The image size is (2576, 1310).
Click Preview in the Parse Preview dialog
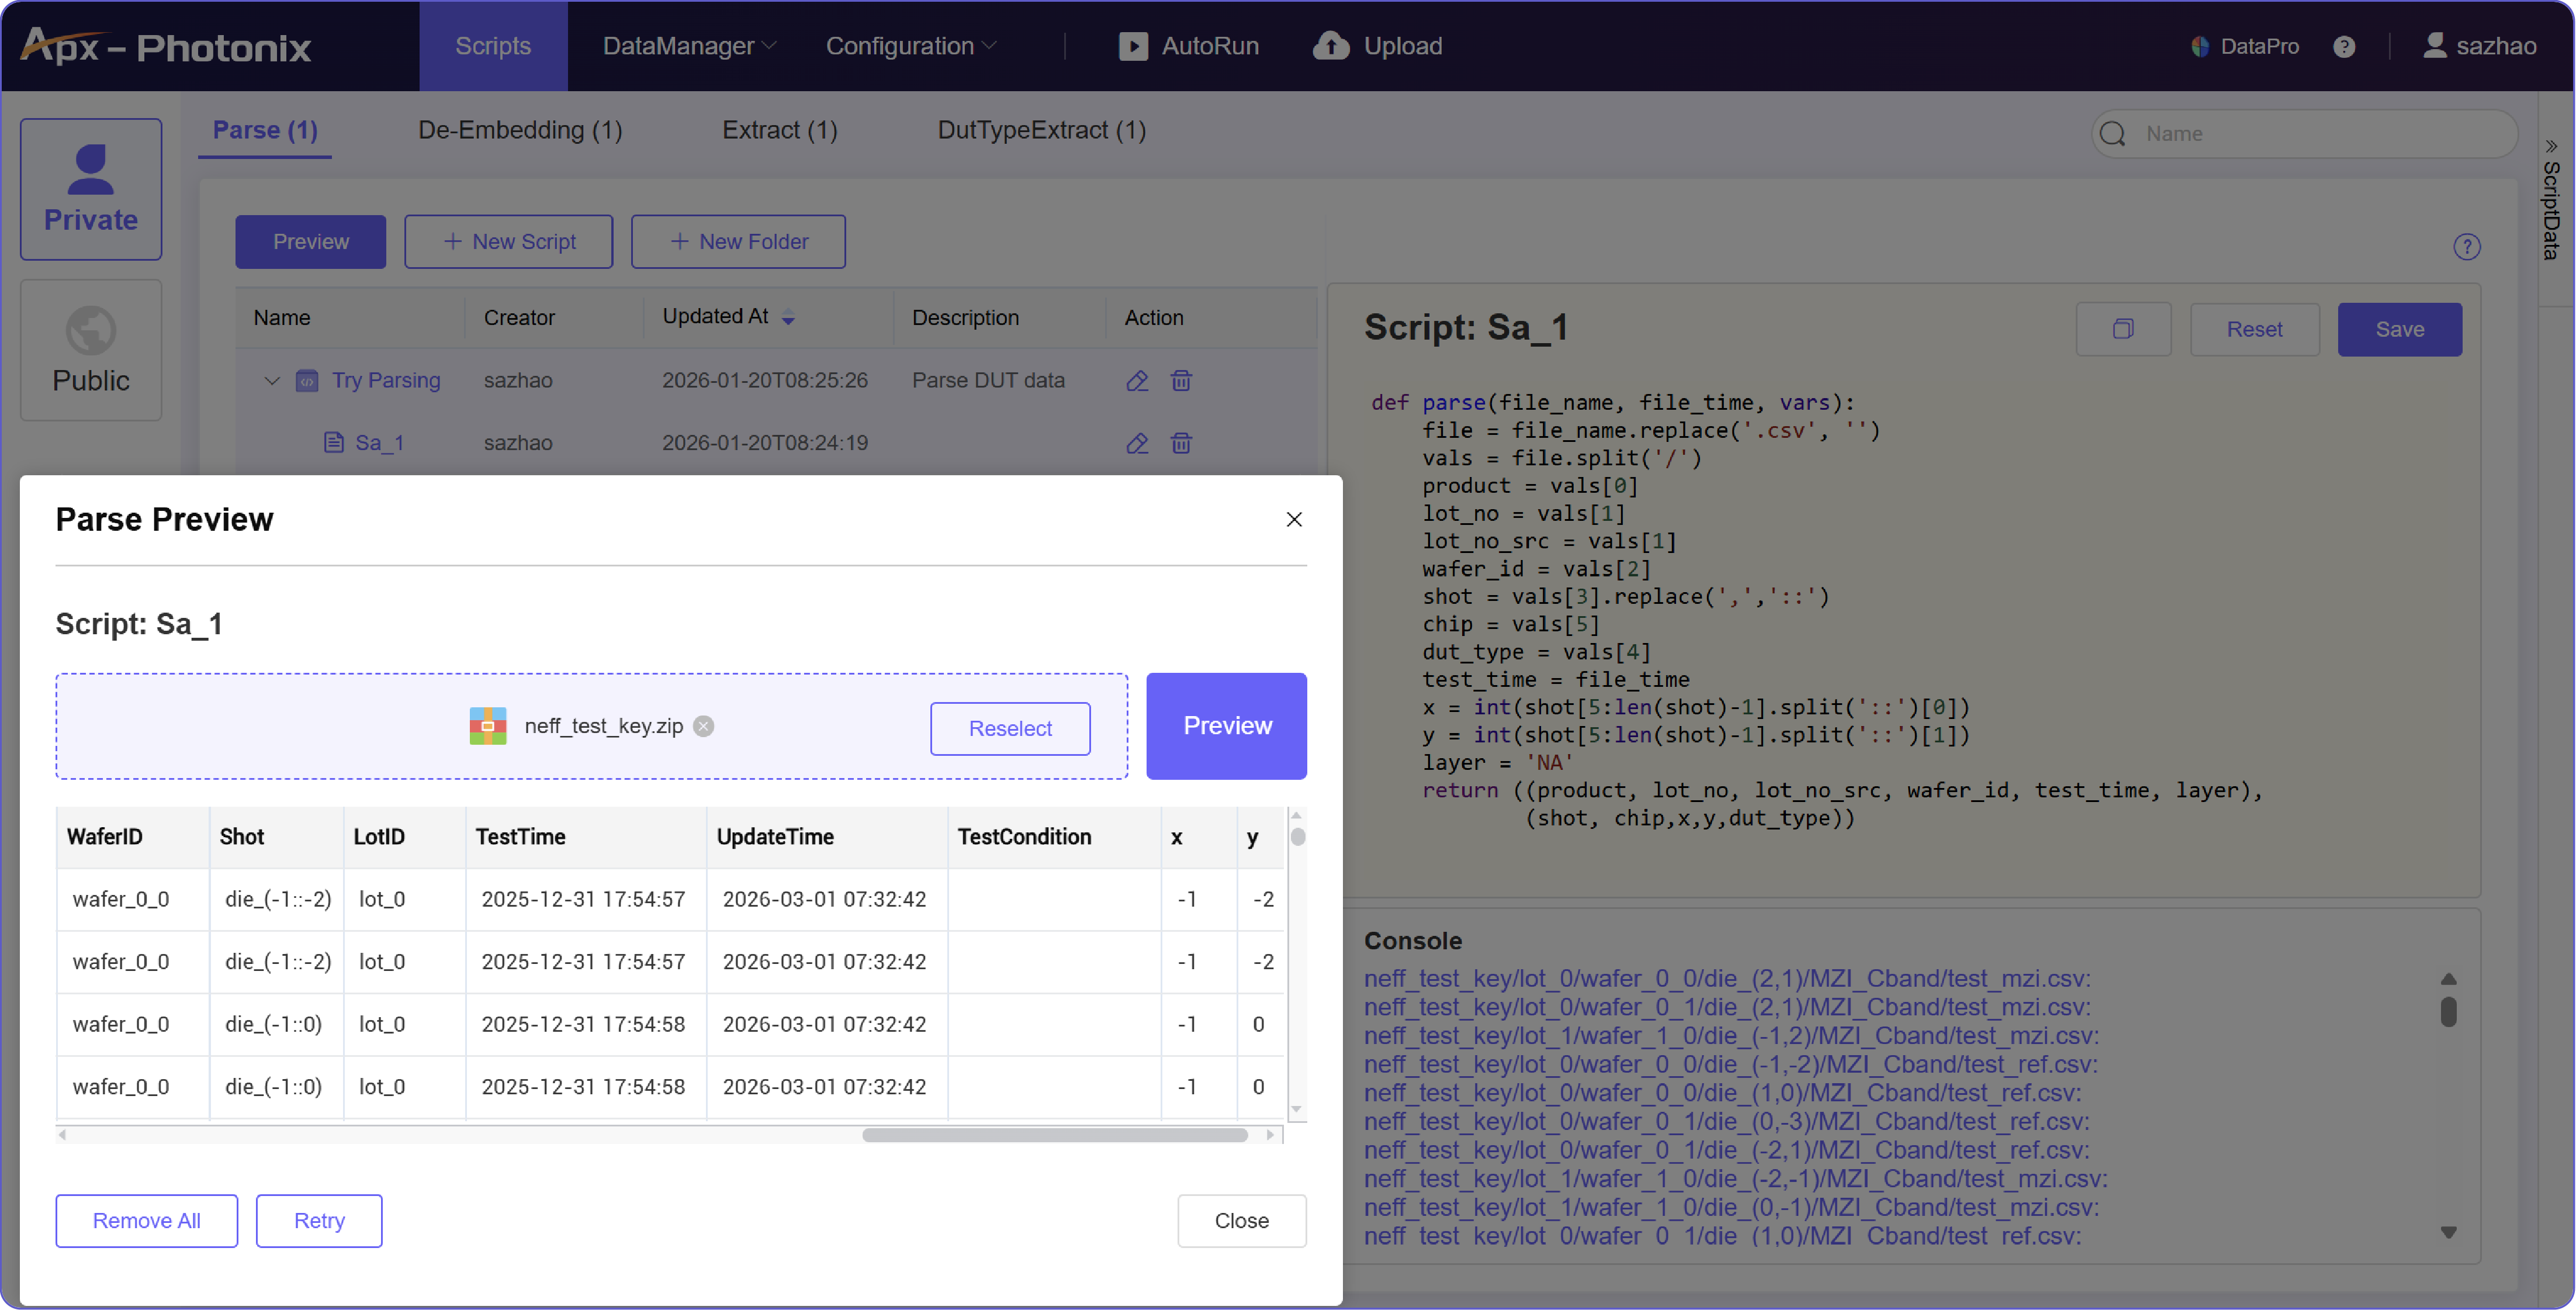pos(1226,726)
